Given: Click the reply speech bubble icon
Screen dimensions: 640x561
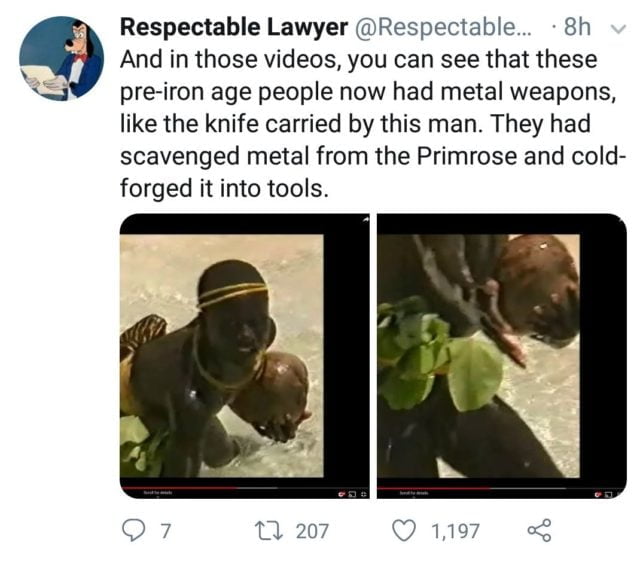Looking at the screenshot, I should pos(136,531).
